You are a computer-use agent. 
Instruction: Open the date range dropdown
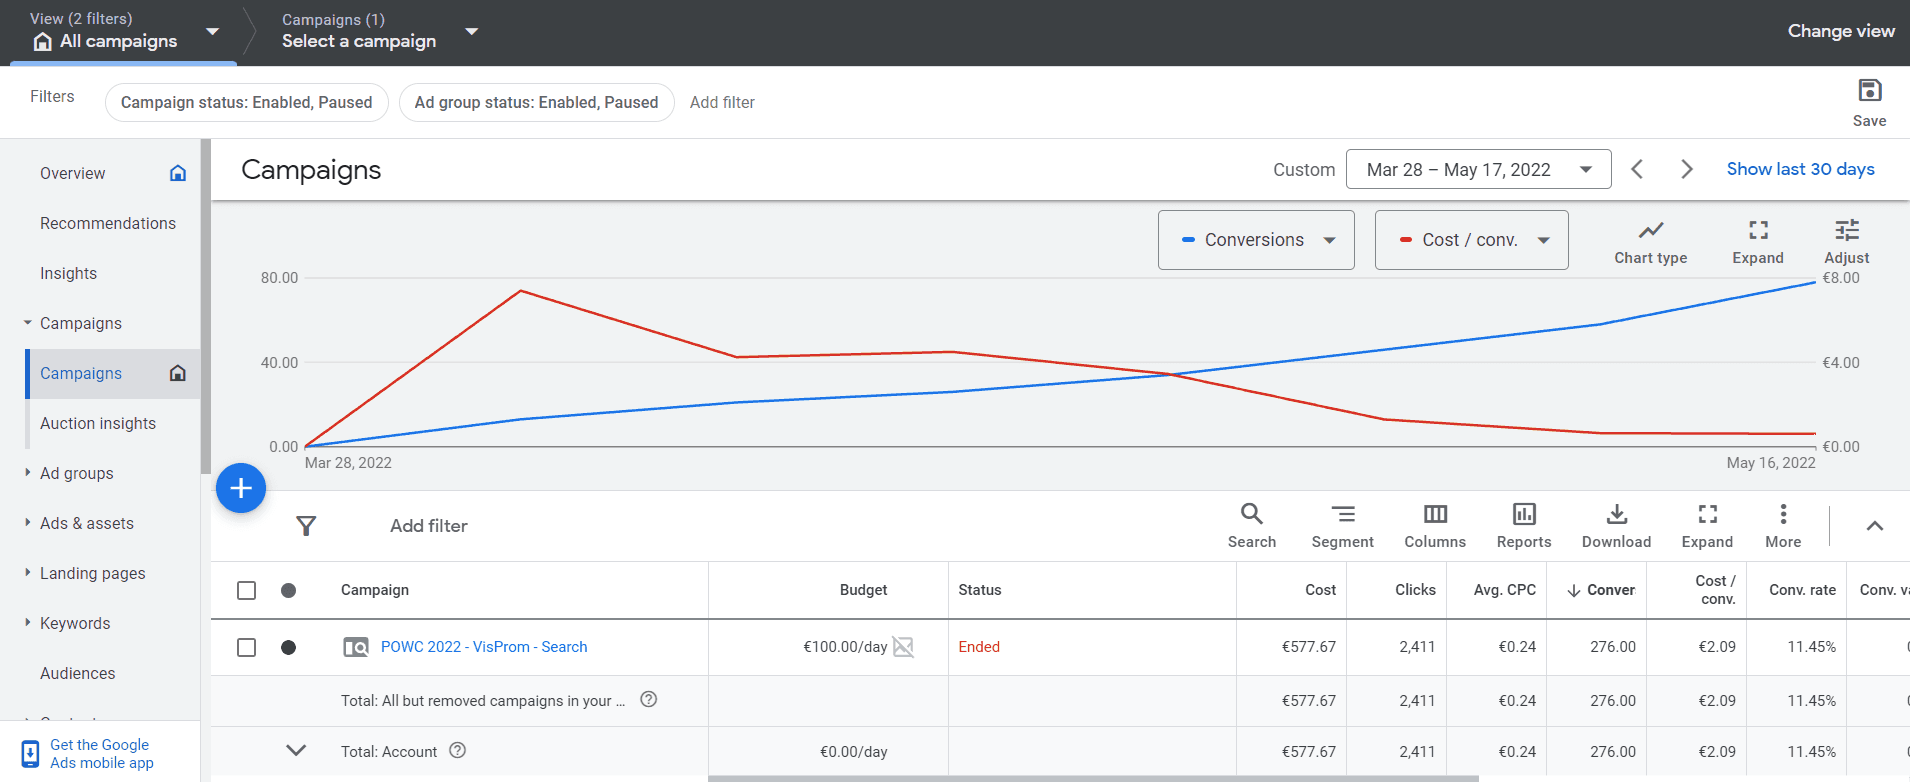pyautogui.click(x=1479, y=169)
